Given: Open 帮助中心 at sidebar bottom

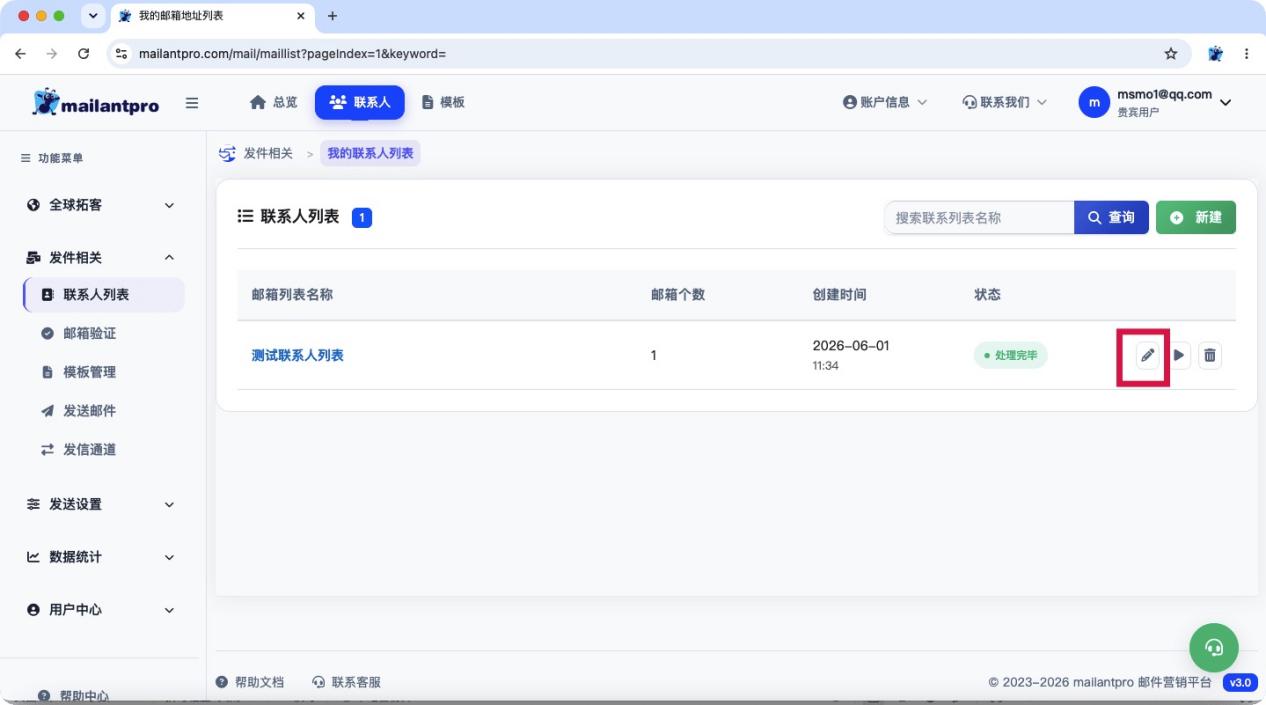Looking at the screenshot, I should [74, 695].
